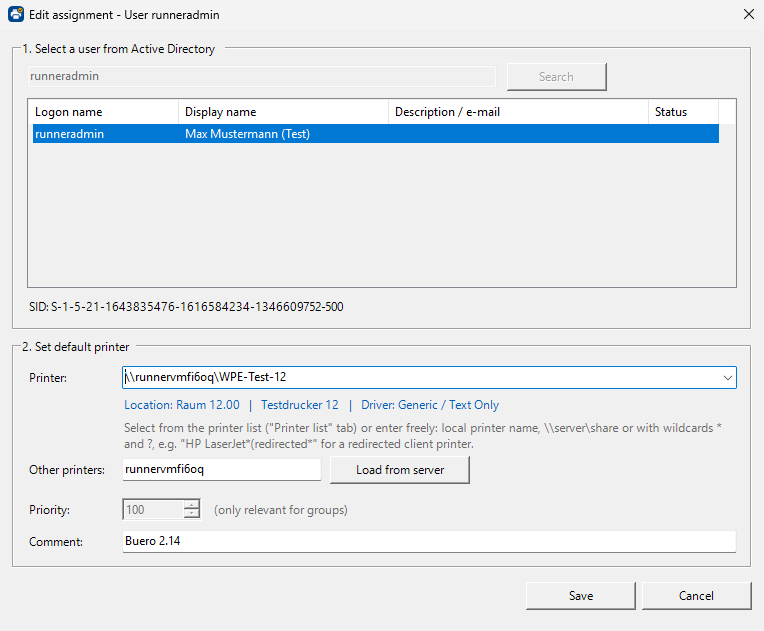Viewport: 764px width, 631px height.
Task: Increase Priority with the up spinner arrow
Action: tap(191, 505)
